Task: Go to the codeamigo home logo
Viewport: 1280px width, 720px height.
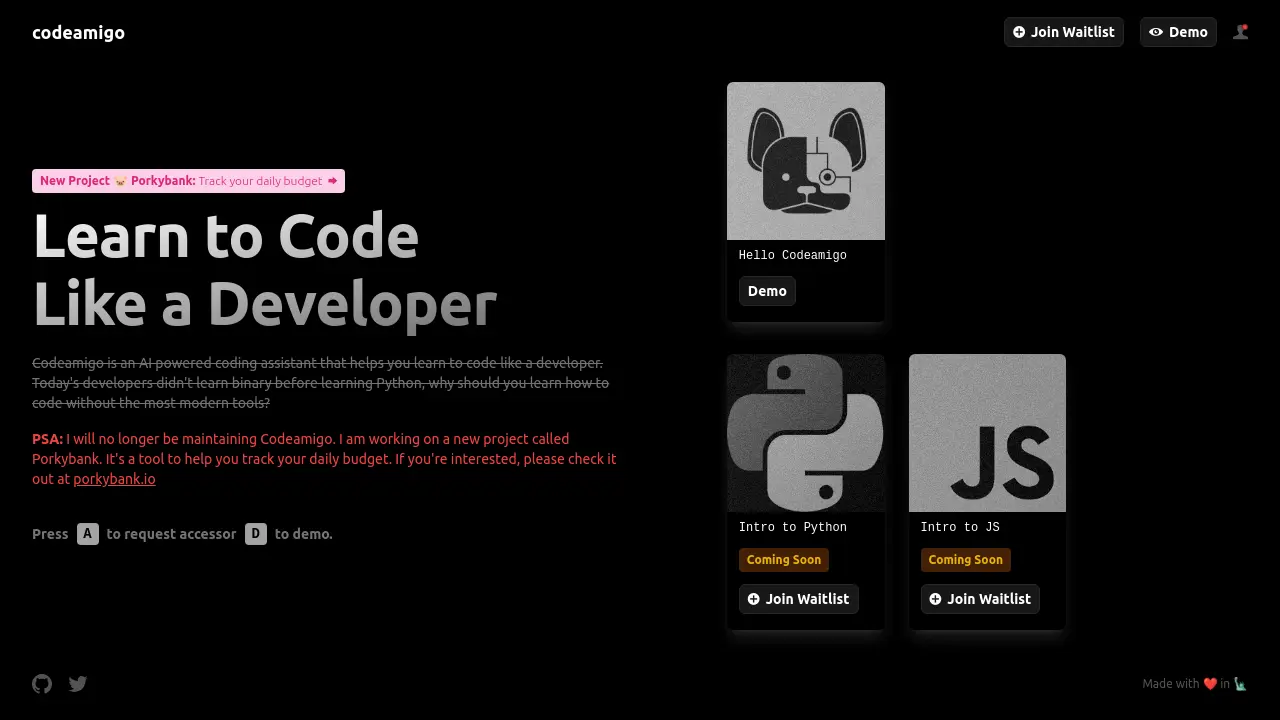Action: [x=78, y=32]
